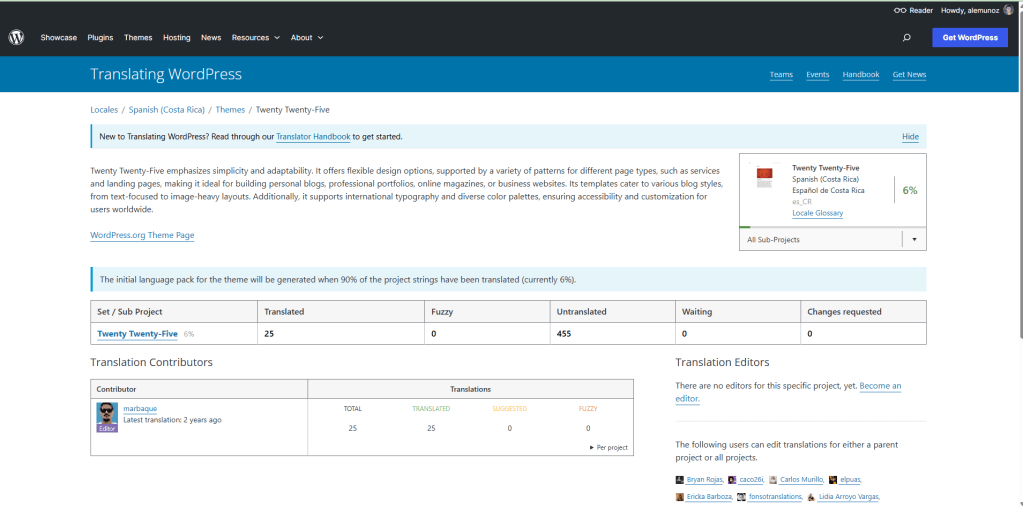The height and width of the screenshot is (507, 1023).
Task: Click the green 6% progress bar
Action: click(x=744, y=227)
